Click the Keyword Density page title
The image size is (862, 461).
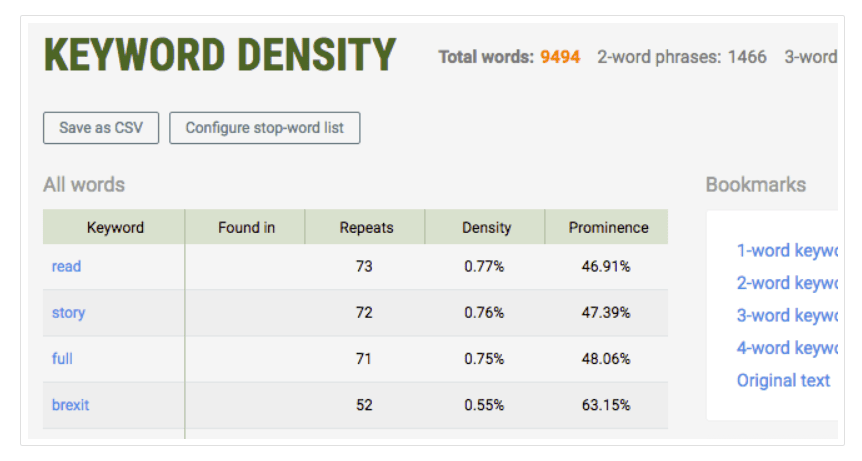(x=220, y=55)
